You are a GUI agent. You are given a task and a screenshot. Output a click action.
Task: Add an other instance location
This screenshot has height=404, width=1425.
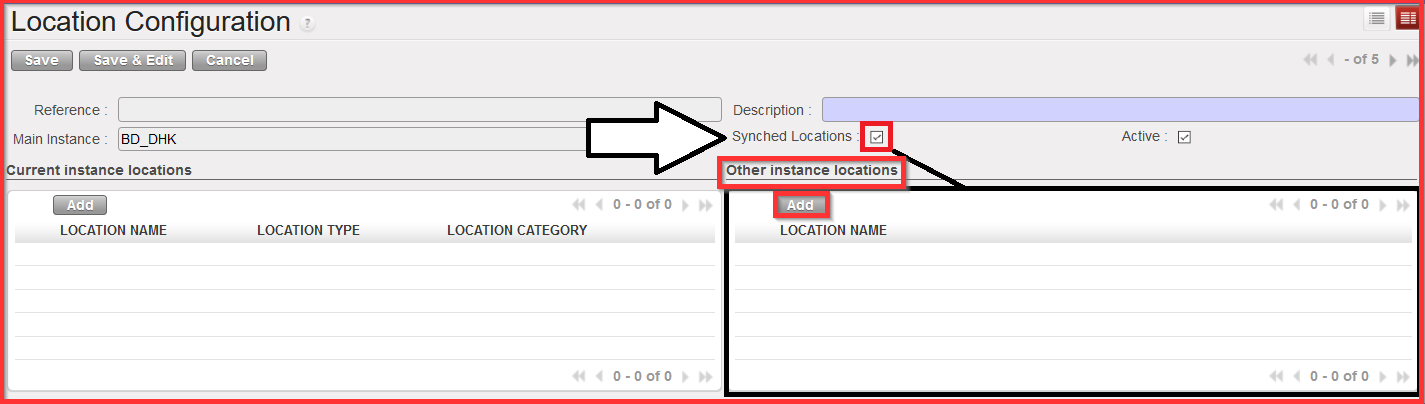pos(800,205)
